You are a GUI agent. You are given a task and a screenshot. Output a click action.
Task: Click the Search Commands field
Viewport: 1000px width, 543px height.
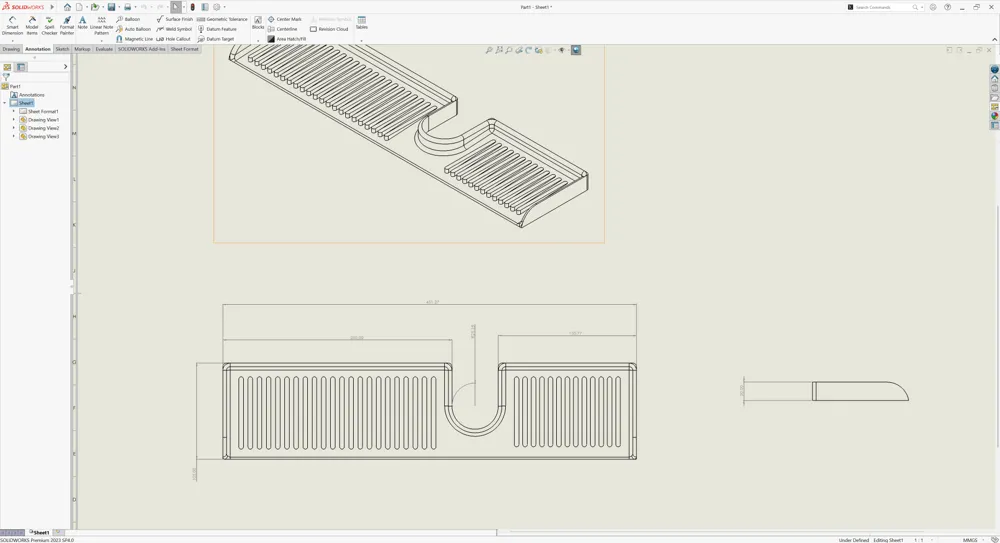tap(883, 7)
